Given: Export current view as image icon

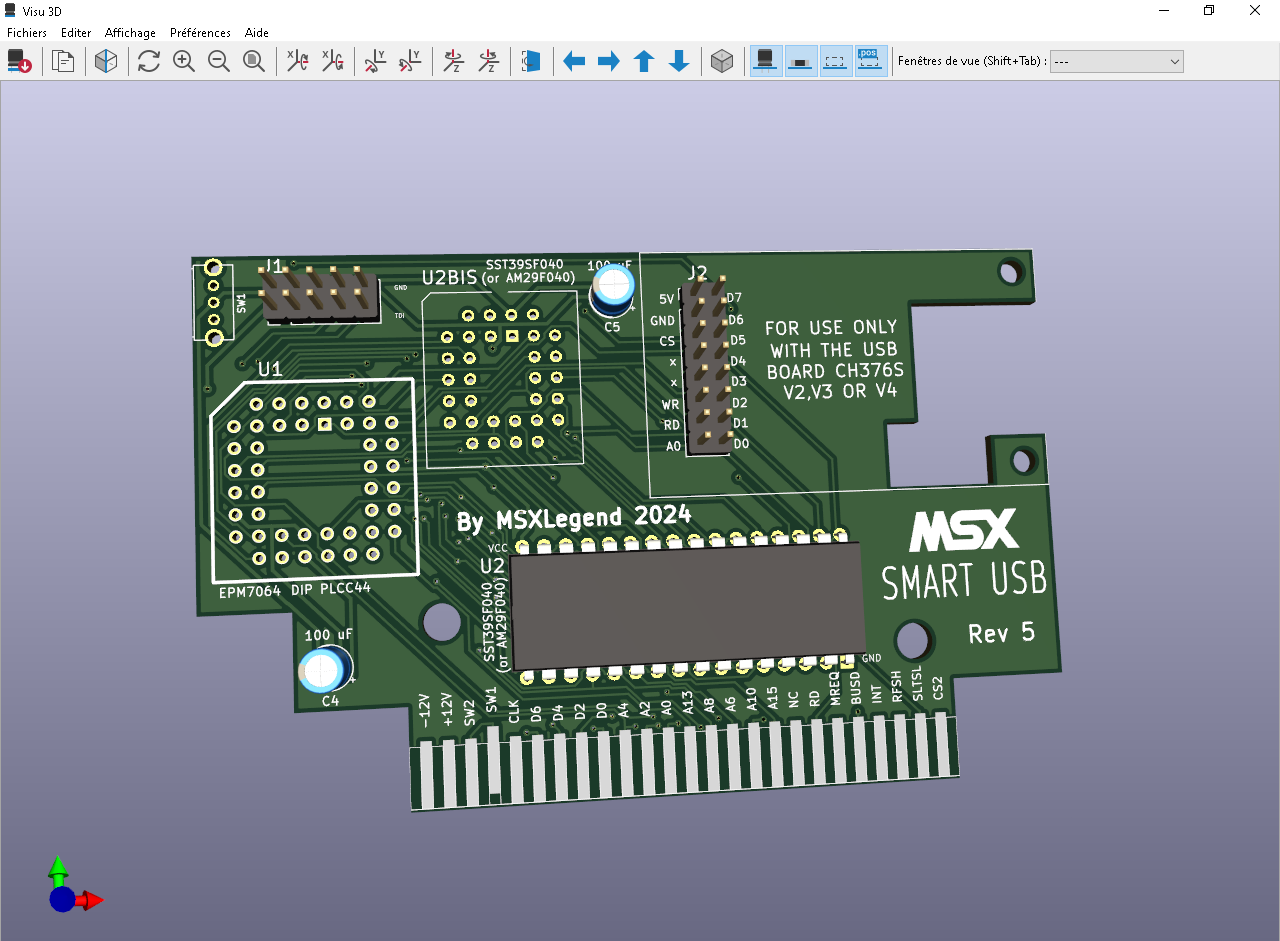Looking at the screenshot, I should (x=19, y=61).
